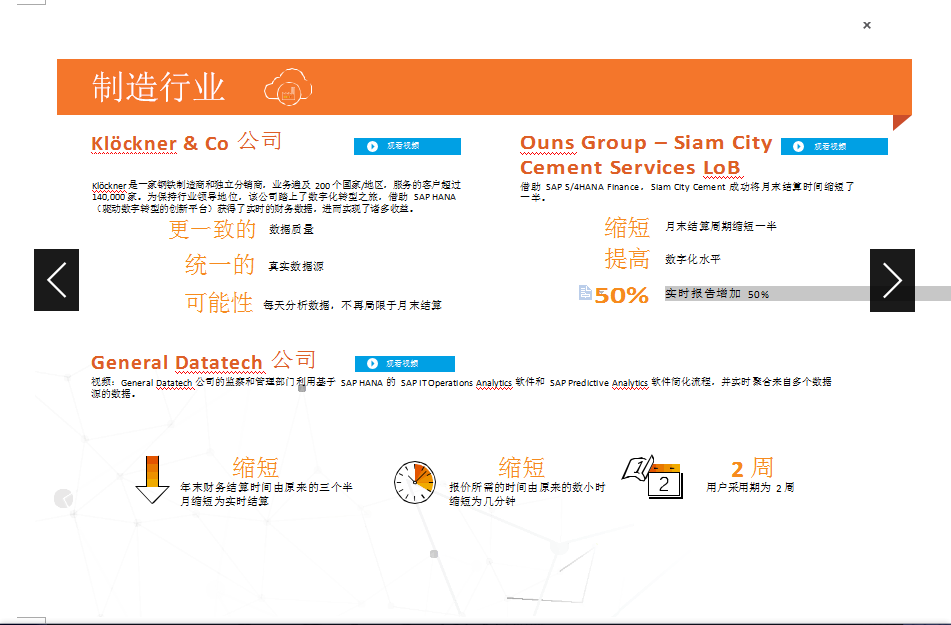Click the 统一的 orange text
Viewport: 951px width, 625px height.
click(x=220, y=265)
